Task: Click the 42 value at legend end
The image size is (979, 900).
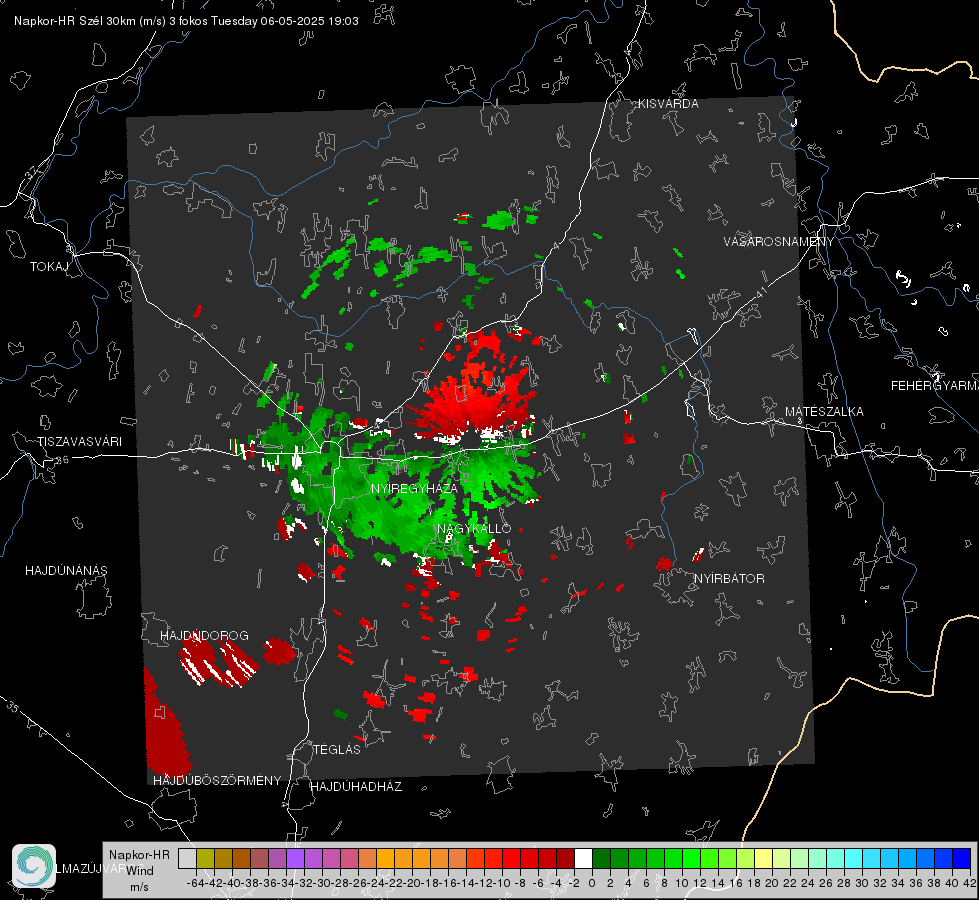Action: pos(969,883)
